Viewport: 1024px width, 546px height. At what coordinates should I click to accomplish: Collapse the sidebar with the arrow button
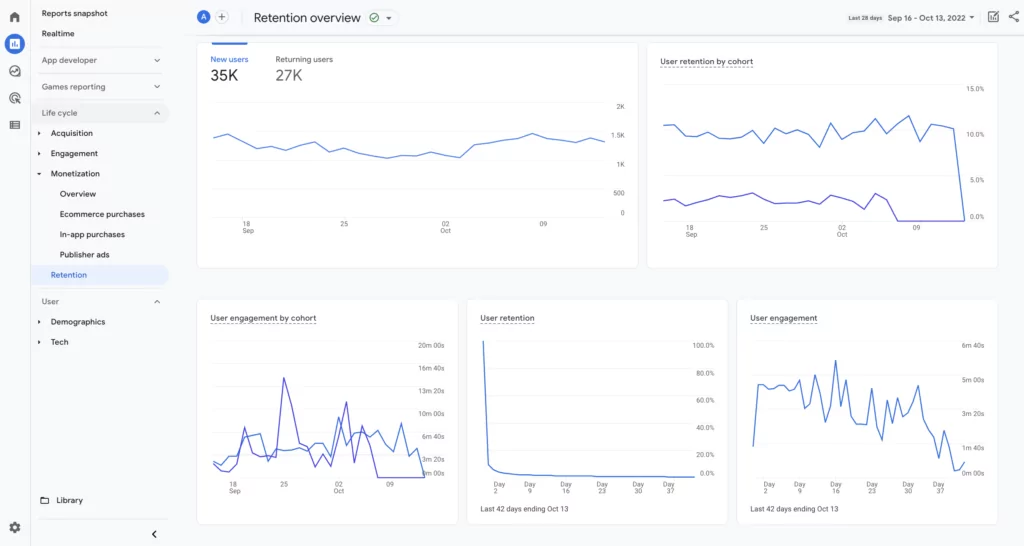pyautogui.click(x=154, y=534)
